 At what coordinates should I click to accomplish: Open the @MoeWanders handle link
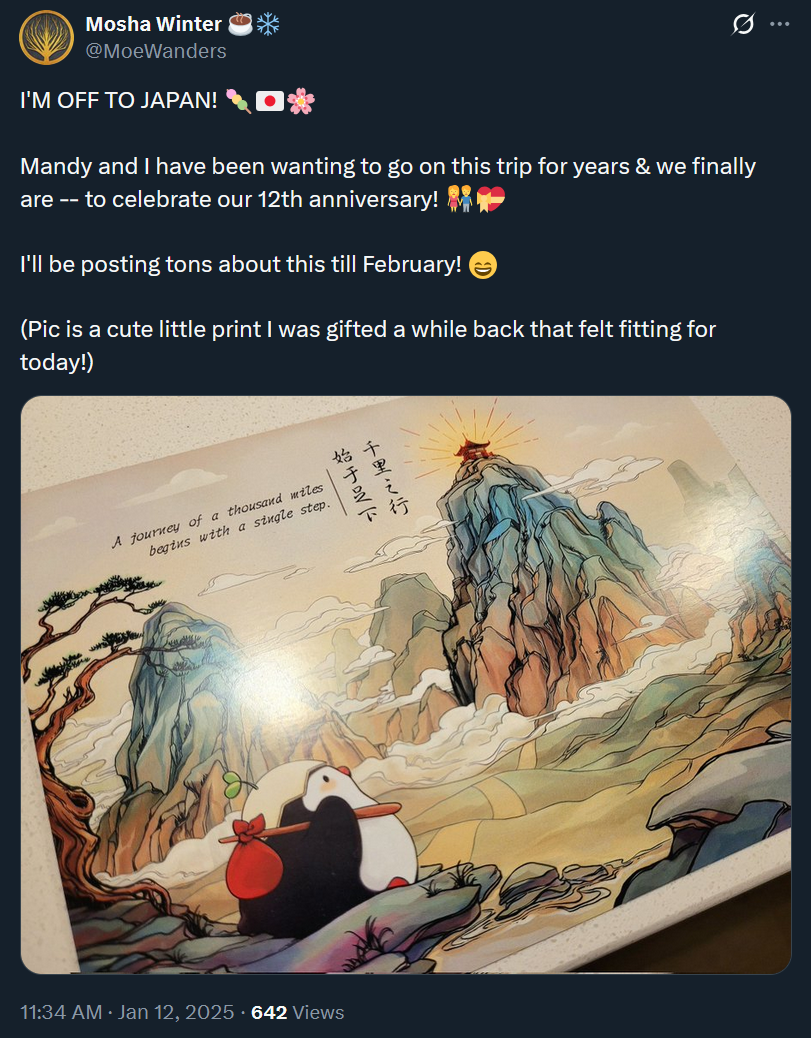click(x=156, y=51)
